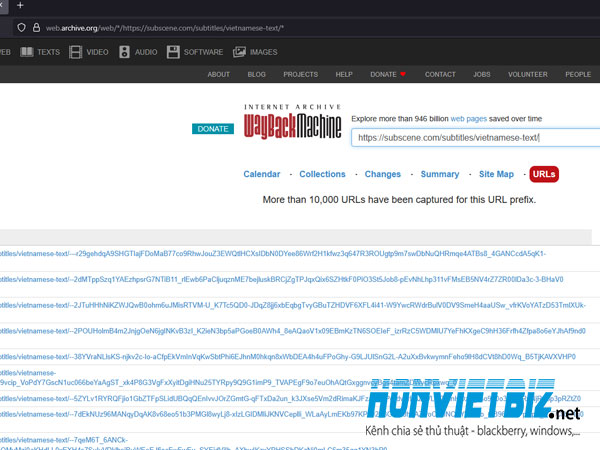Open the HELP page

click(344, 74)
